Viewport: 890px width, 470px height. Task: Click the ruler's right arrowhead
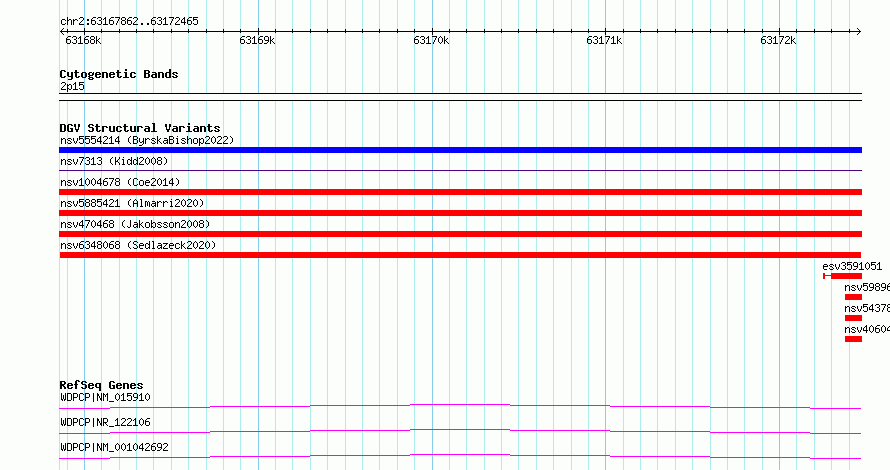pos(859,31)
